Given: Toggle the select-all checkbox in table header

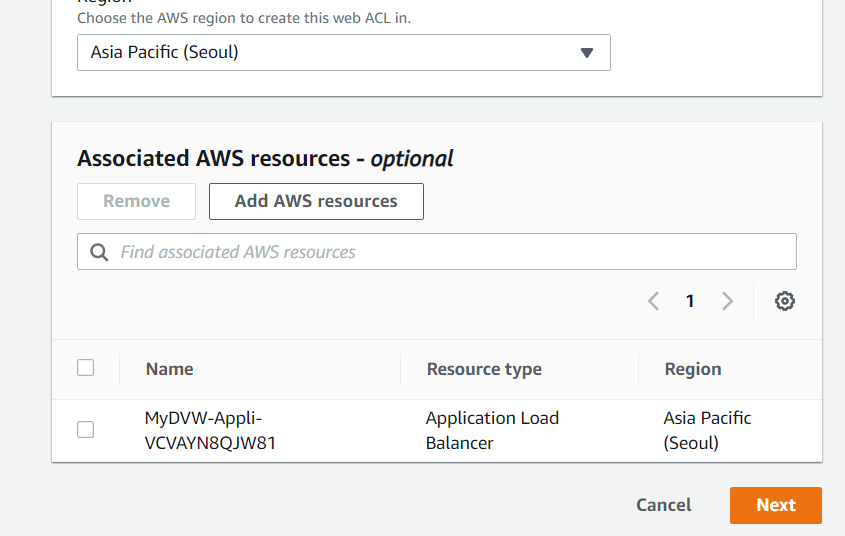Looking at the screenshot, I should (86, 368).
